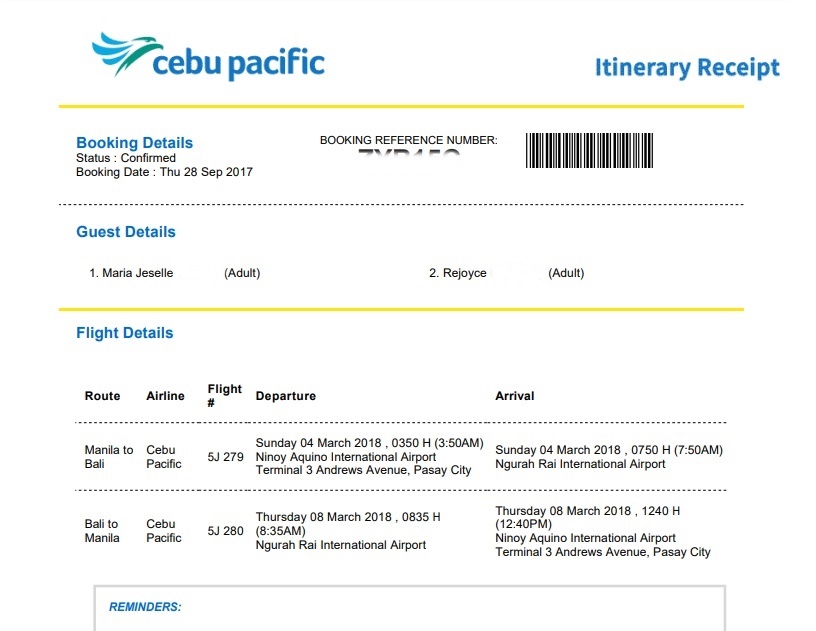The height and width of the screenshot is (631, 816).
Task: Click the Manila to Bali route cell
Action: click(x=108, y=457)
